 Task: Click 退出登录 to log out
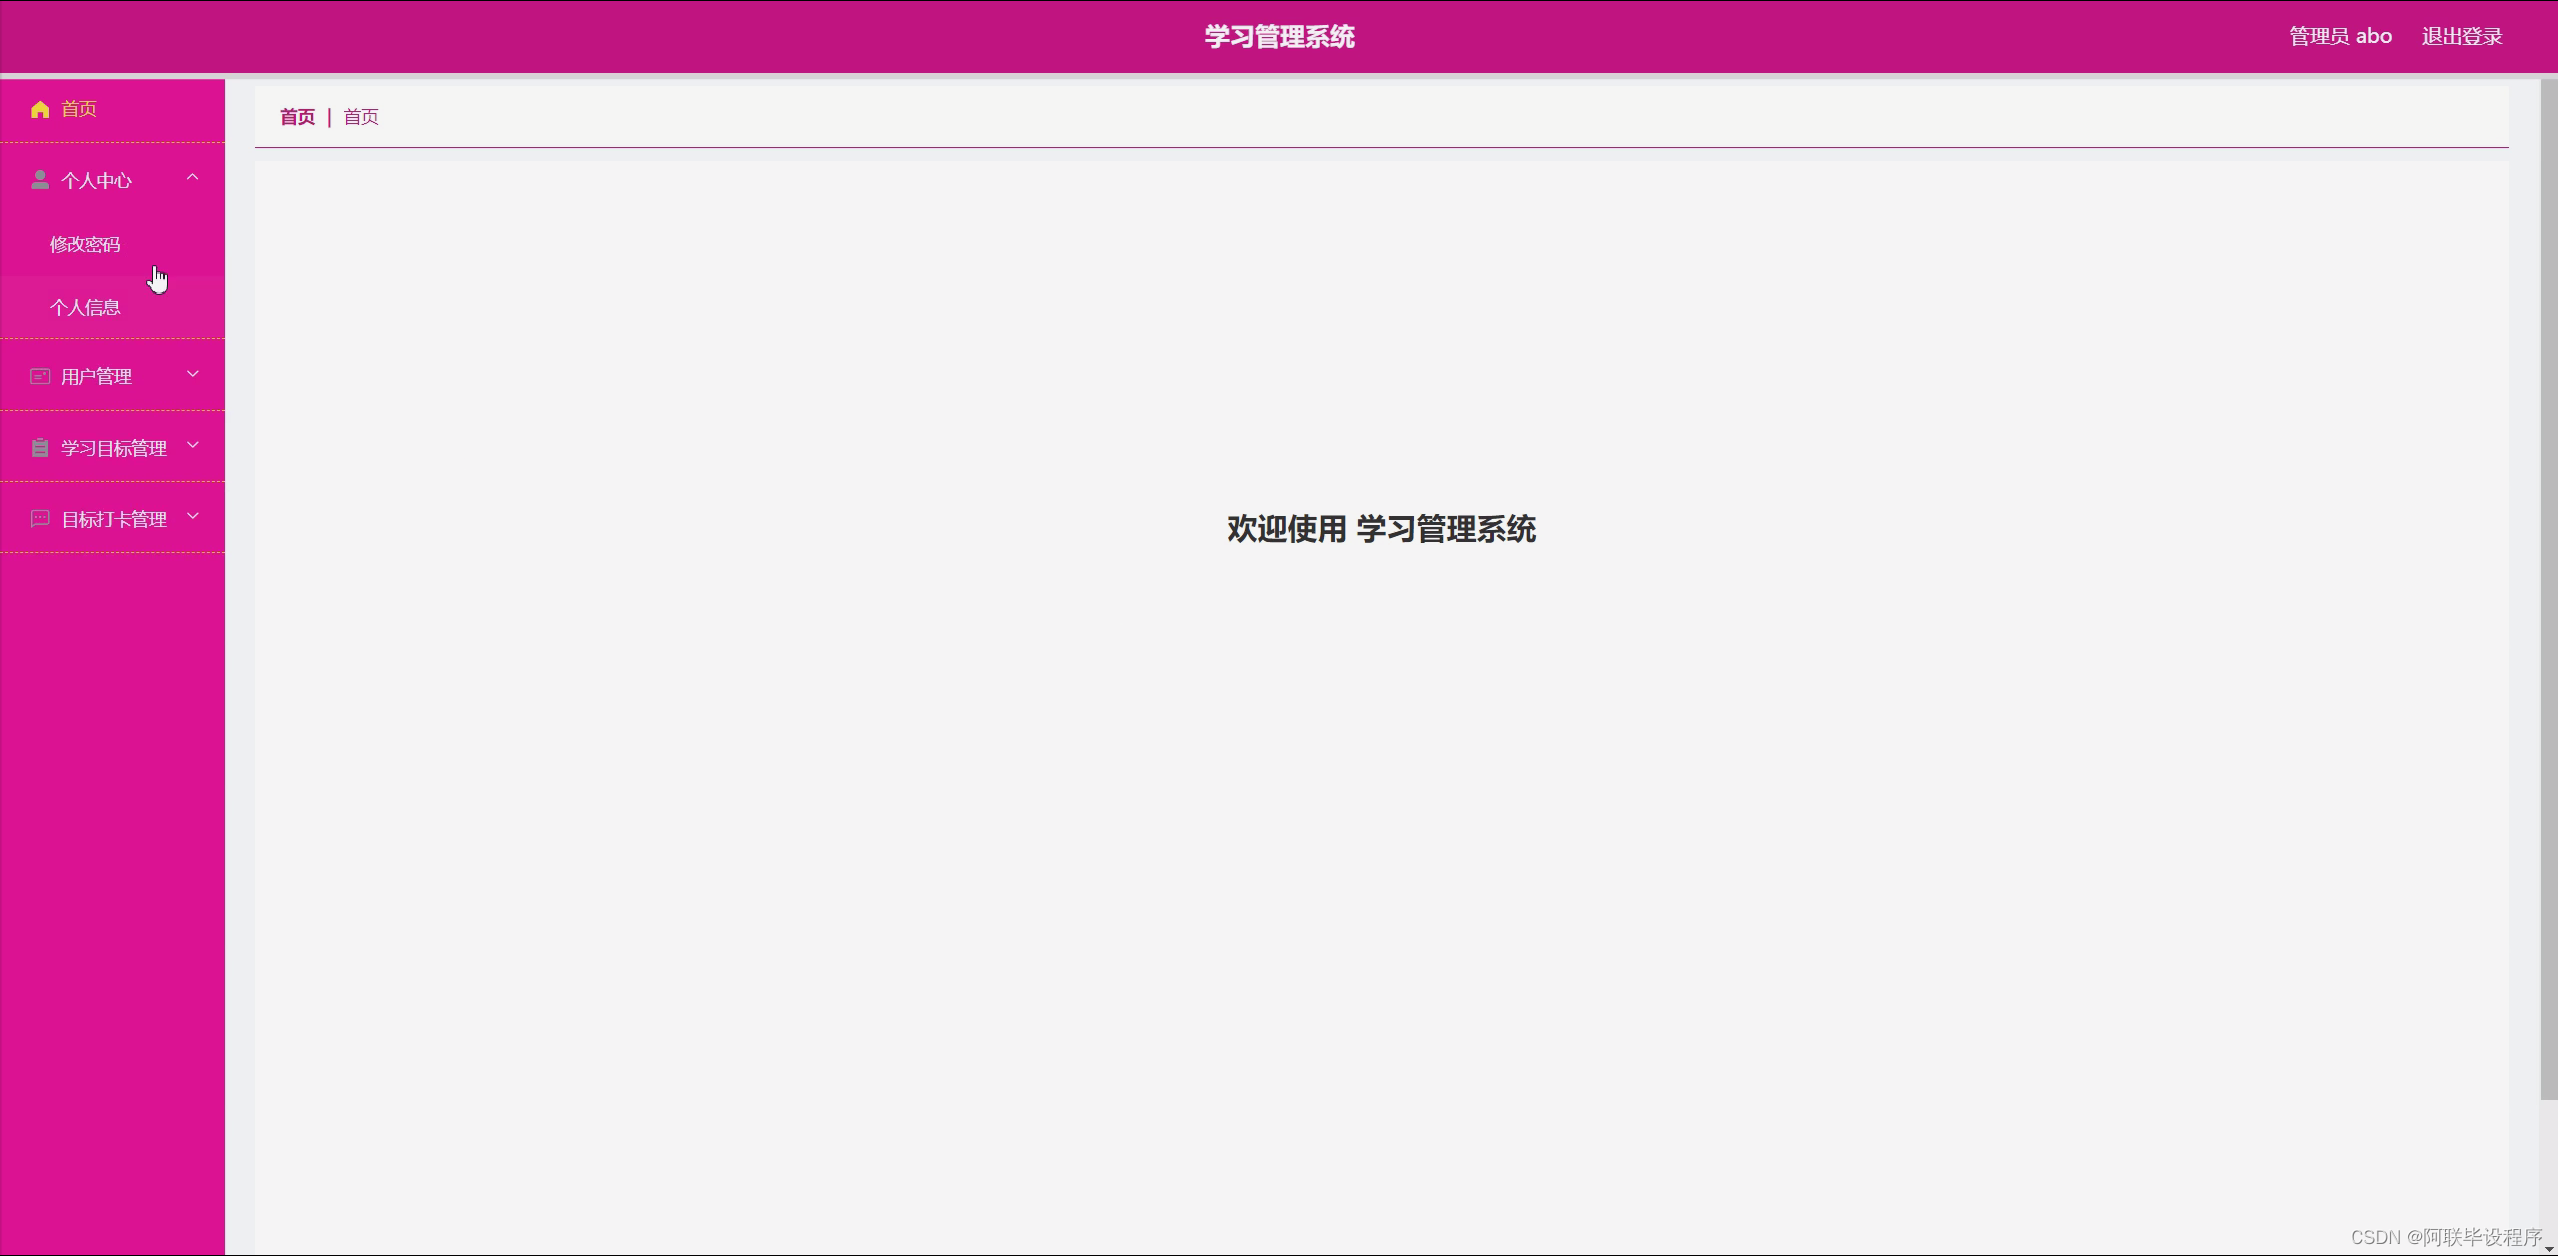(2461, 35)
